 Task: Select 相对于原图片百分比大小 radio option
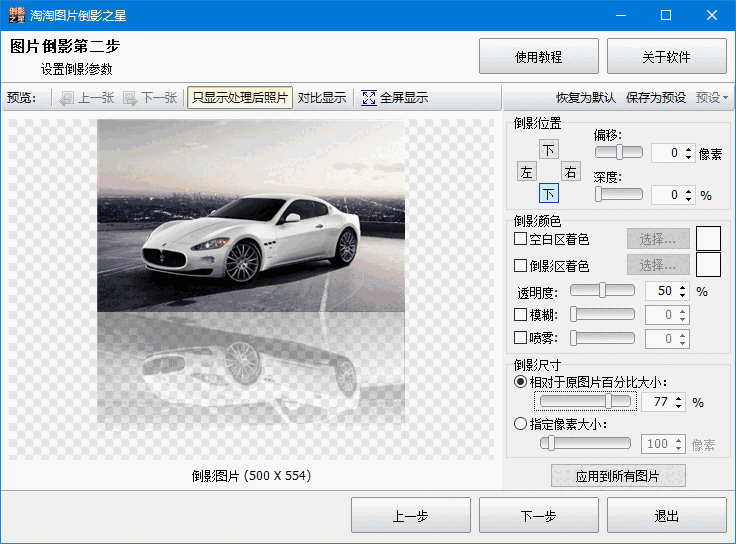[520, 382]
